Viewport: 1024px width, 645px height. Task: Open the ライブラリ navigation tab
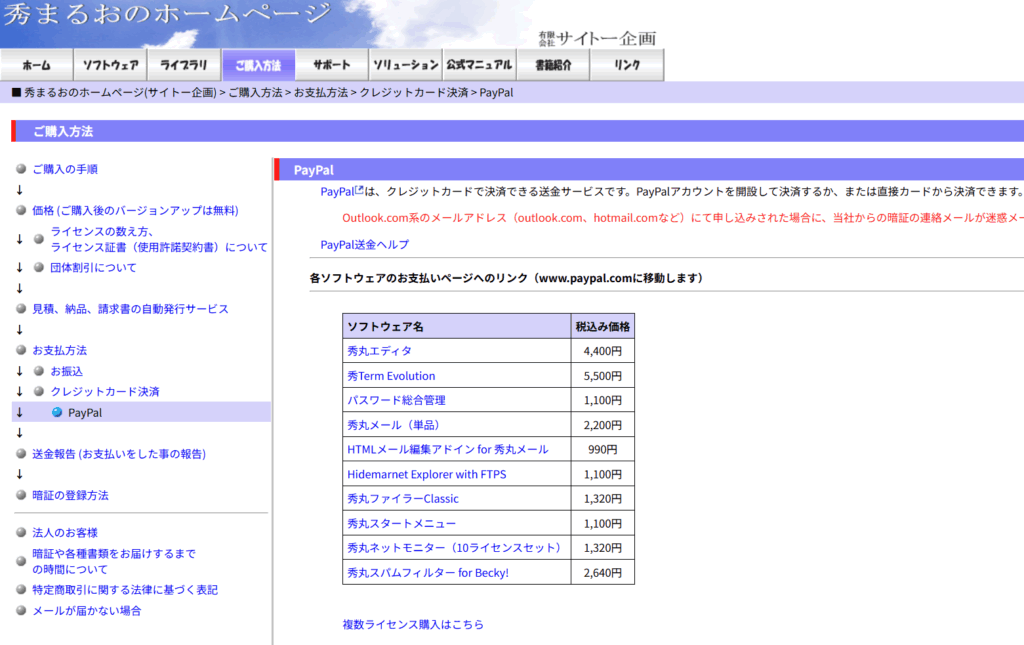click(x=184, y=65)
